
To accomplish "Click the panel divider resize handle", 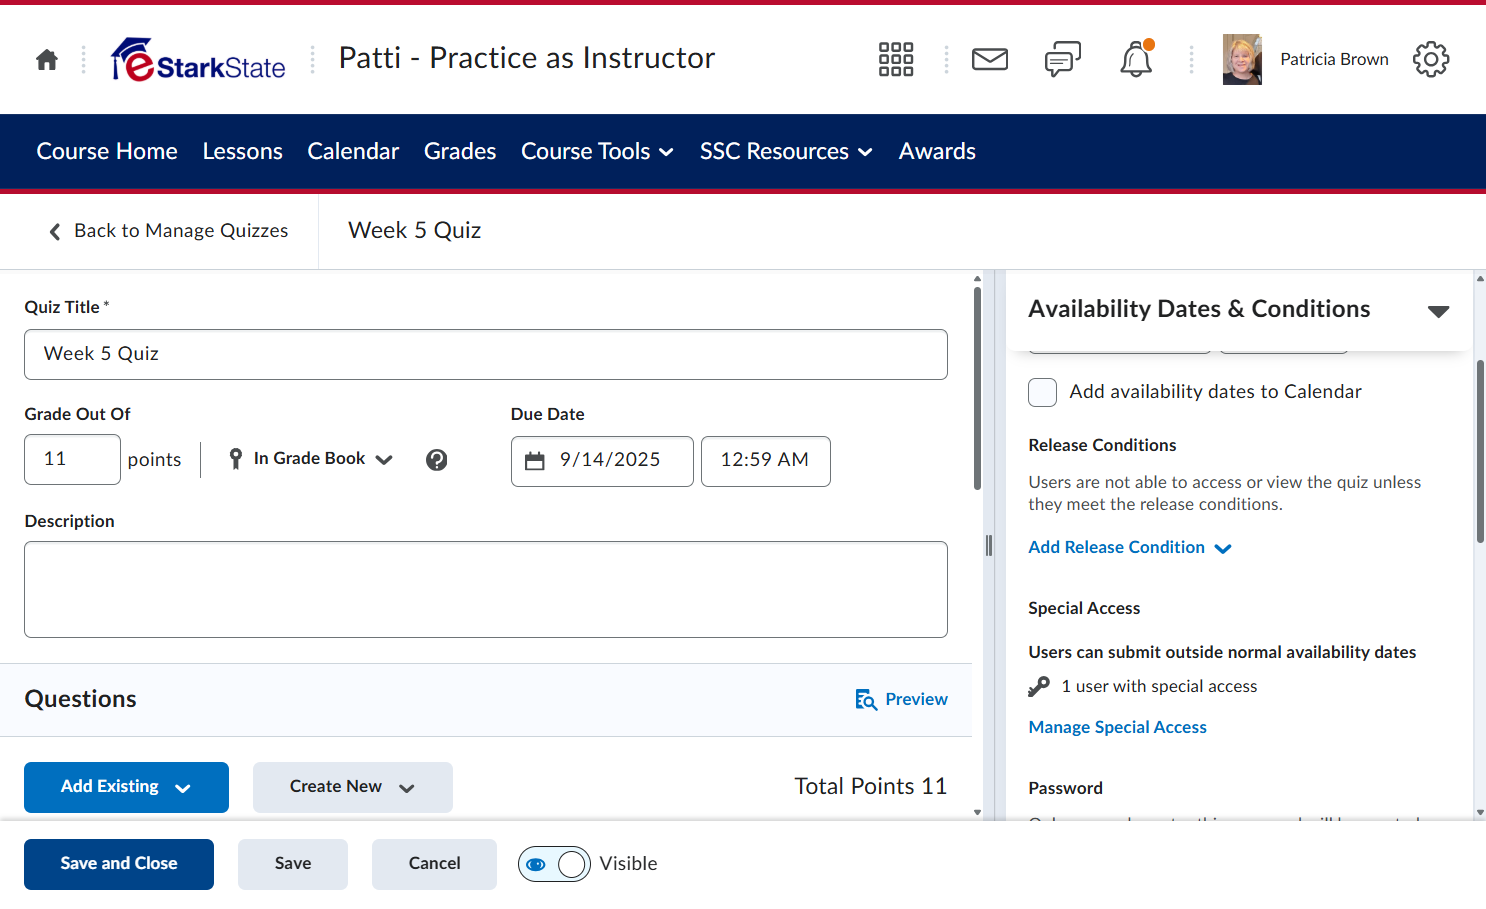I will pyautogui.click(x=989, y=546).
